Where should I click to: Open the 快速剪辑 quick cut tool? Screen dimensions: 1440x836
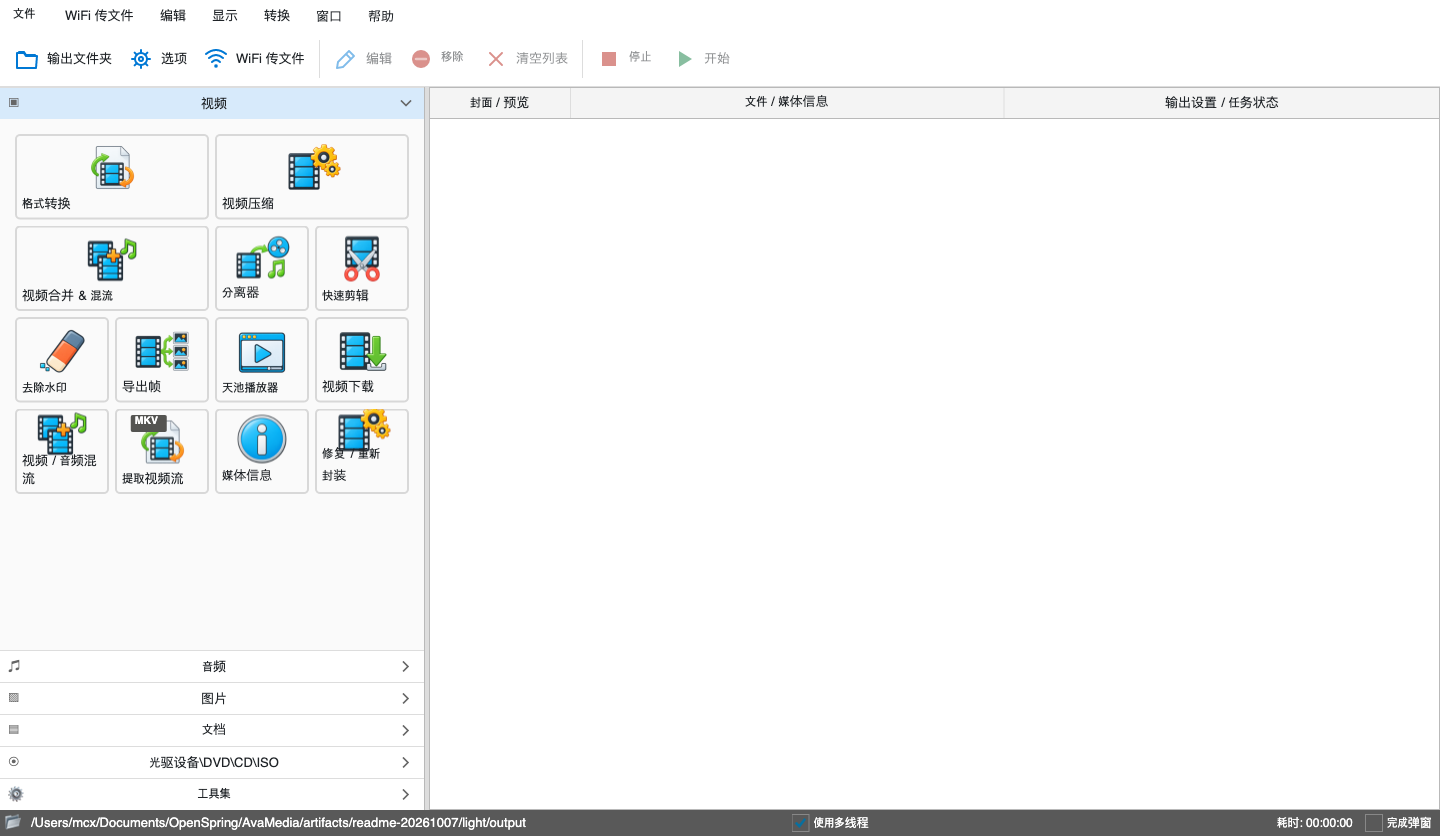pyautogui.click(x=362, y=268)
